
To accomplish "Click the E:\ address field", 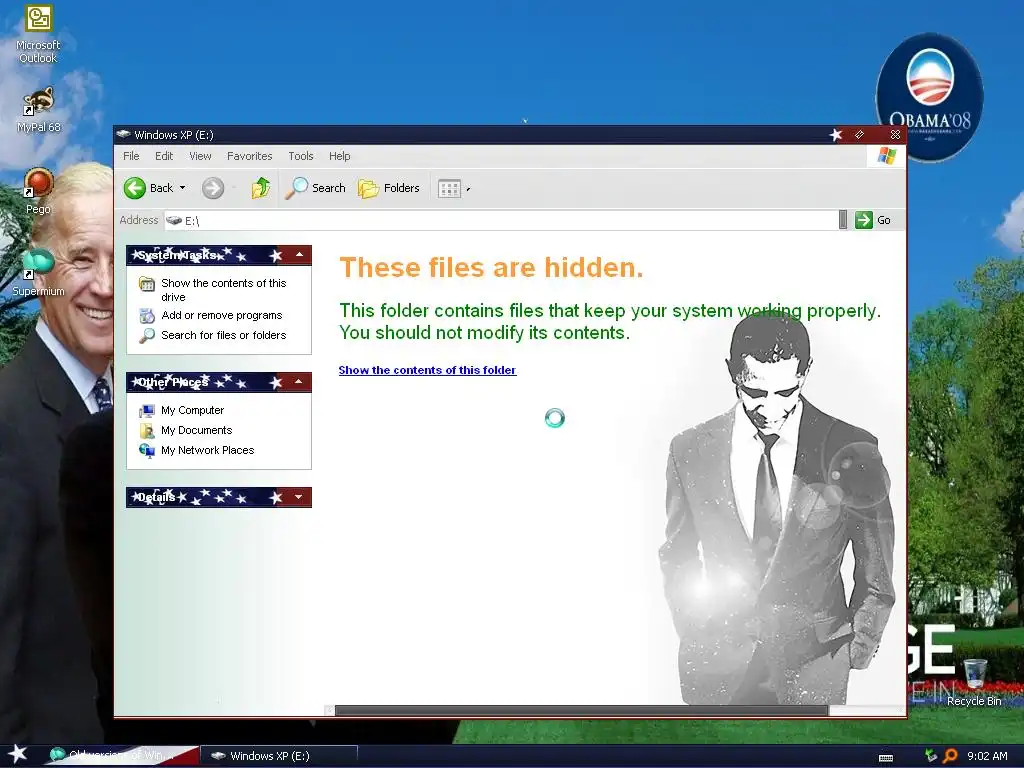I will (501, 220).
